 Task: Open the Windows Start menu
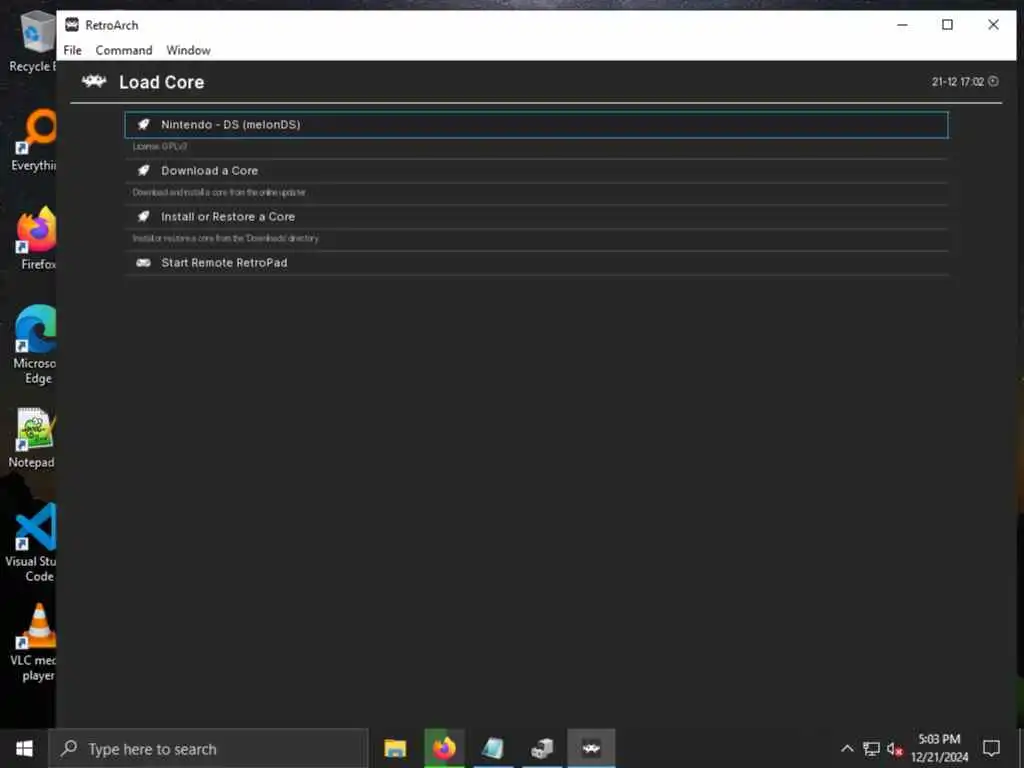[24, 748]
